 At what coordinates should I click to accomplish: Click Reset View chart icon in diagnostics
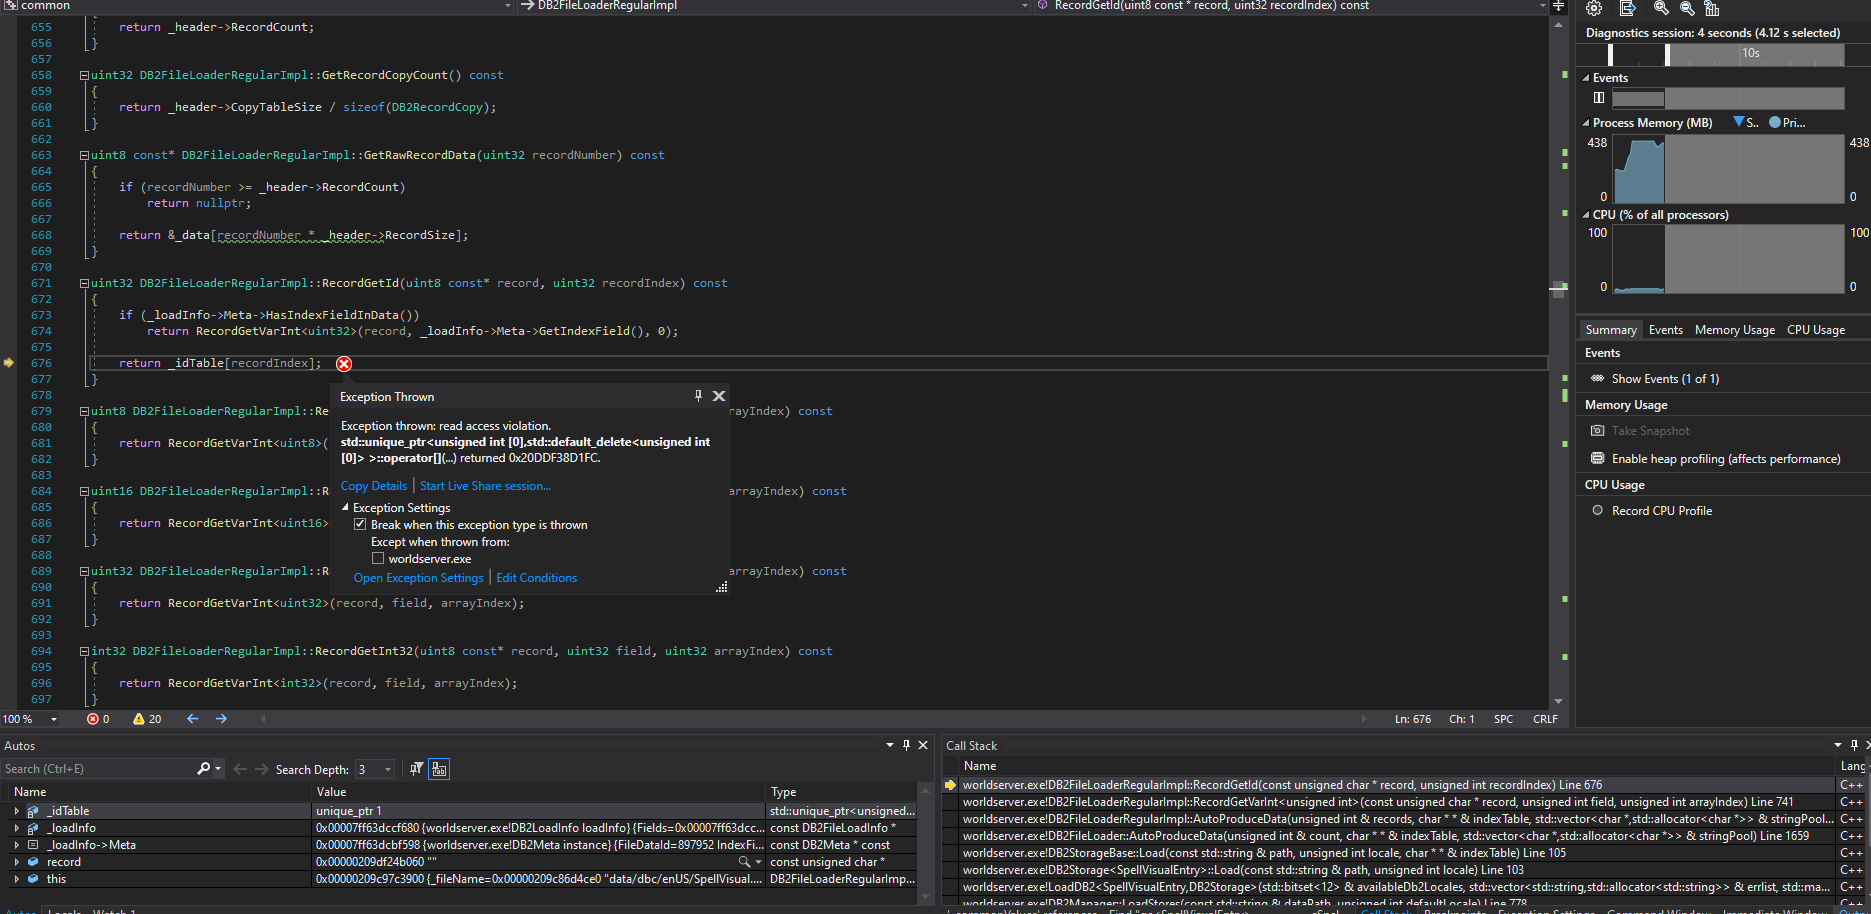1712,8
